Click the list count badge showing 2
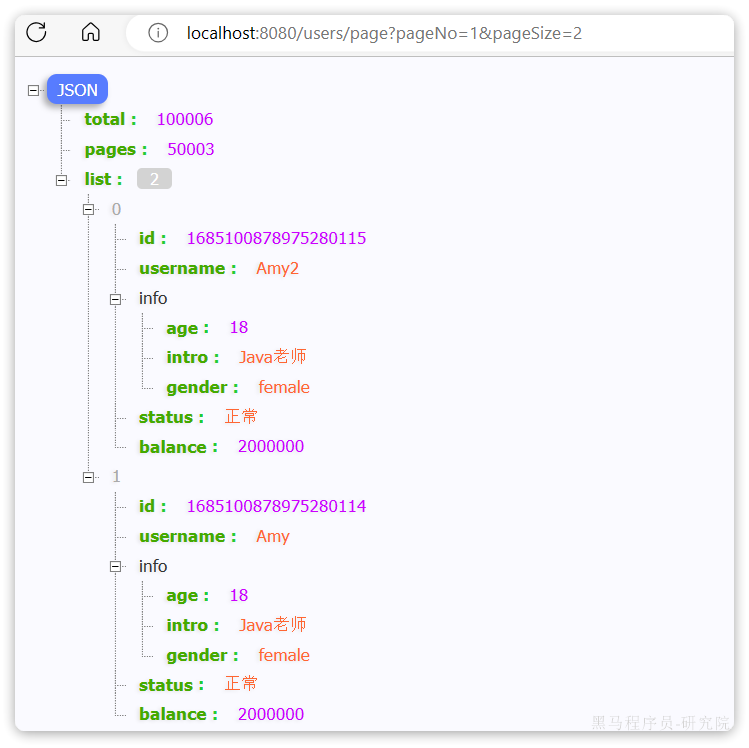 click(x=154, y=179)
